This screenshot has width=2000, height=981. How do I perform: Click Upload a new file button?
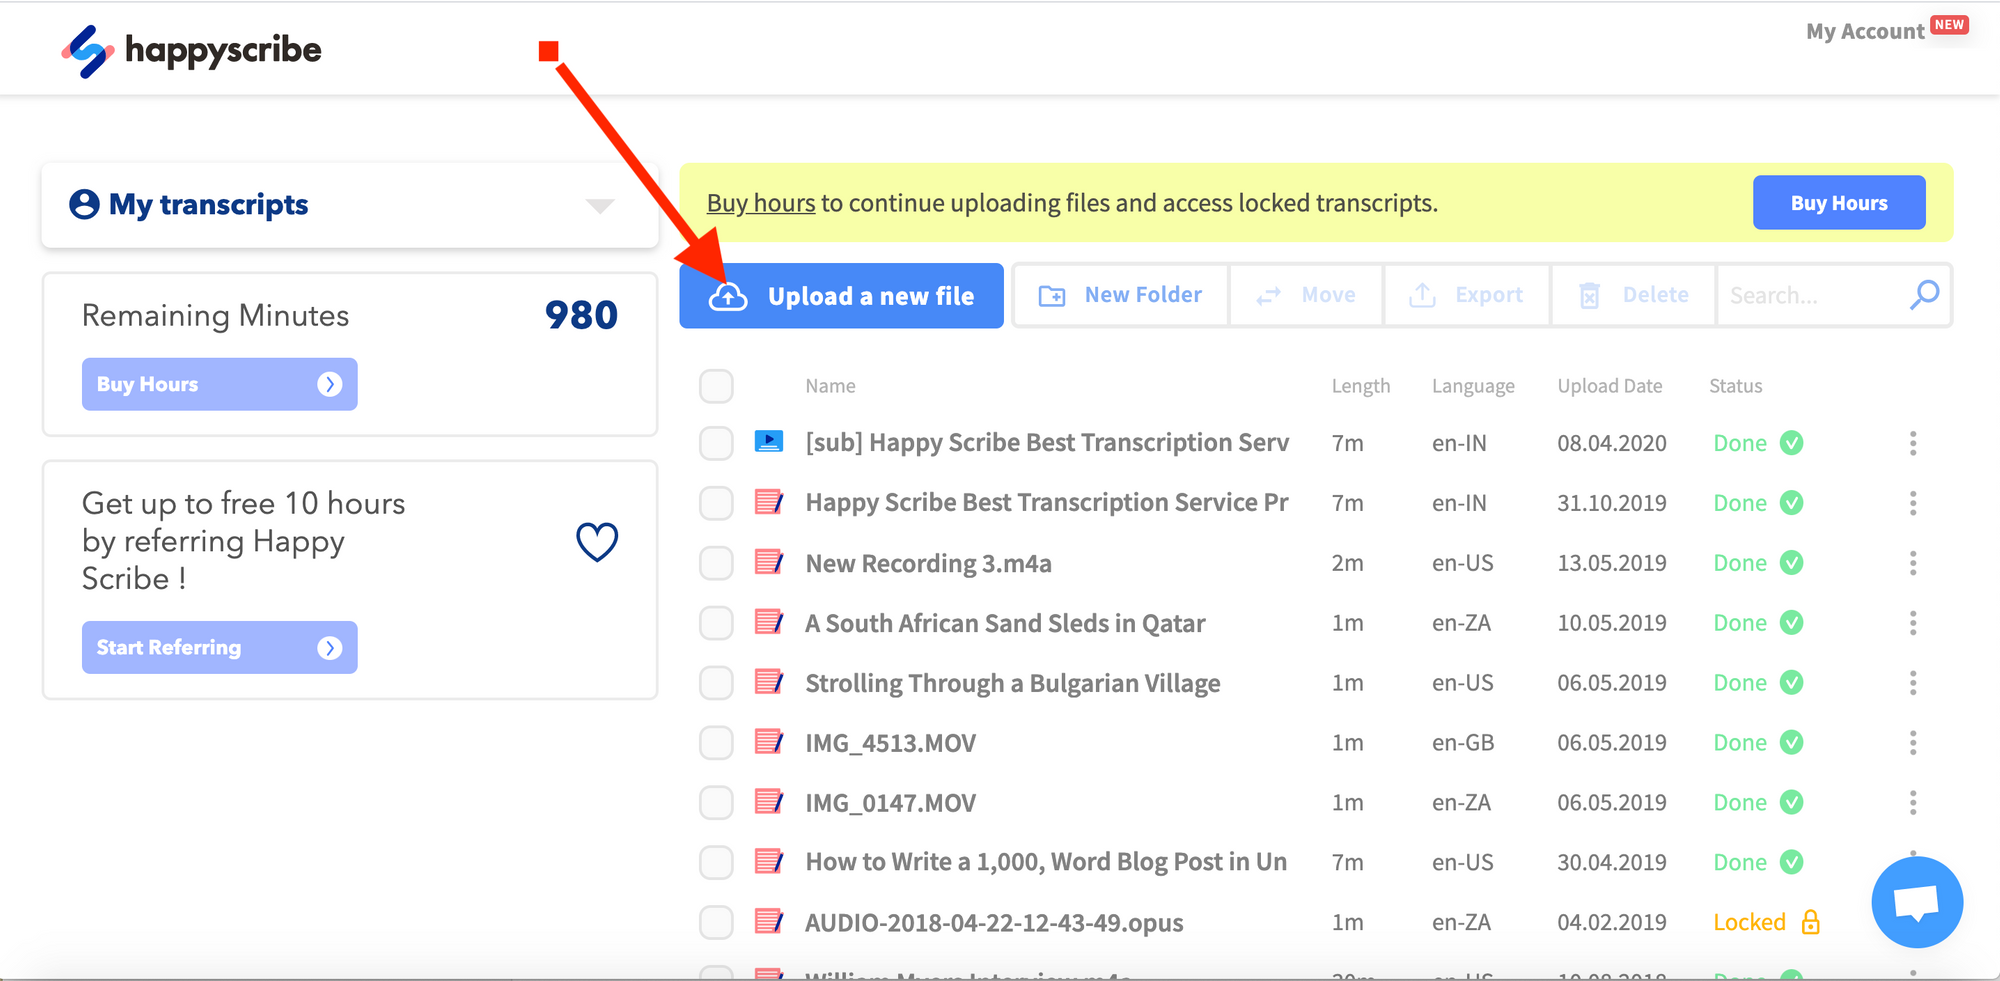click(841, 296)
